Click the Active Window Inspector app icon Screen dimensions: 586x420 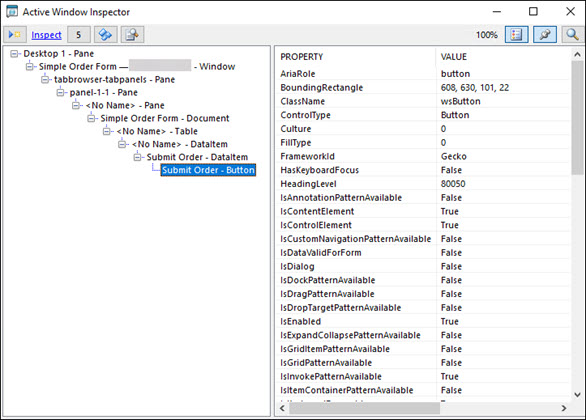click(12, 12)
